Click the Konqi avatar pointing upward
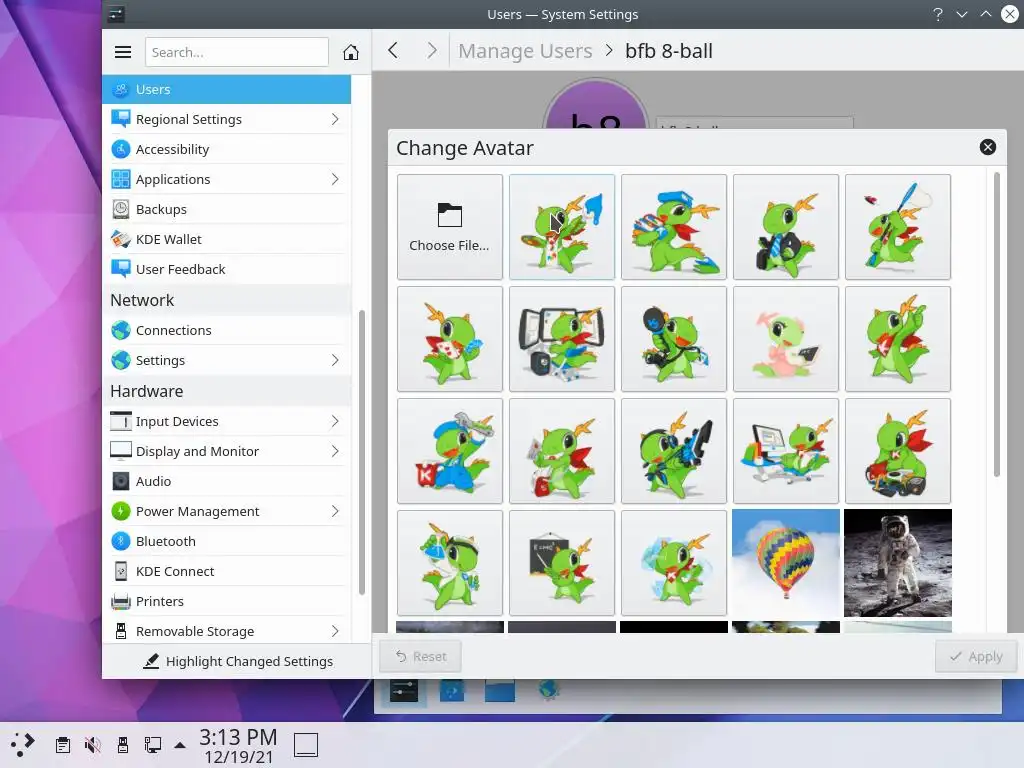 (x=897, y=339)
